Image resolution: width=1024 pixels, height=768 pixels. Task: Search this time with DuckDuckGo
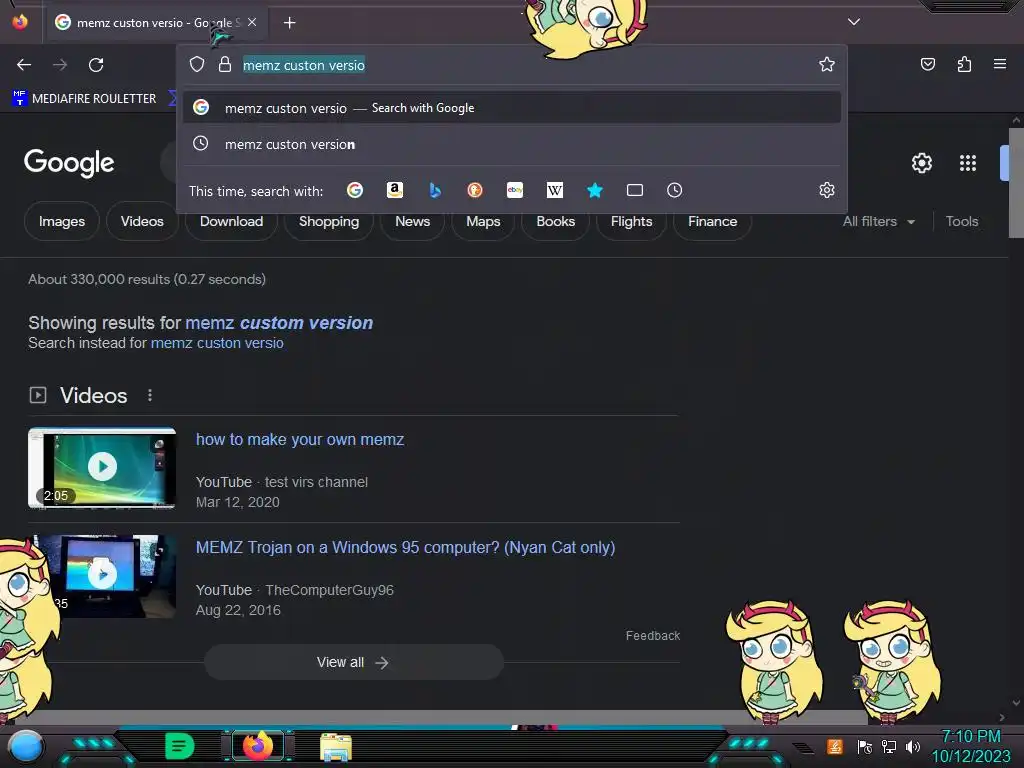click(x=475, y=190)
